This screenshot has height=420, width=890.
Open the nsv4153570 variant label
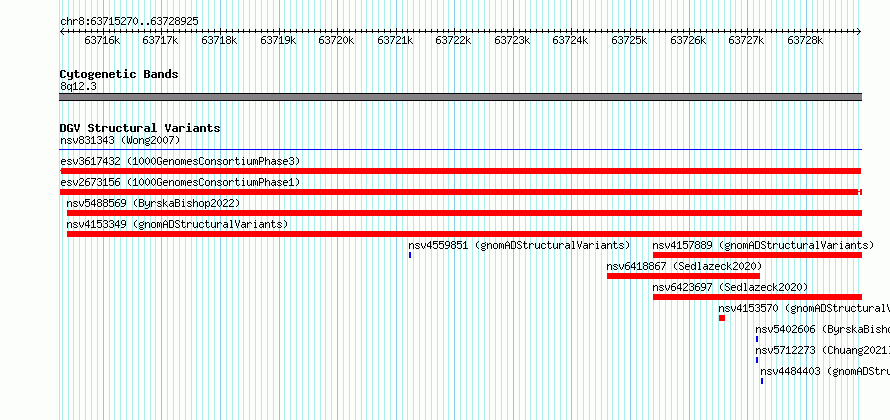[804, 308]
